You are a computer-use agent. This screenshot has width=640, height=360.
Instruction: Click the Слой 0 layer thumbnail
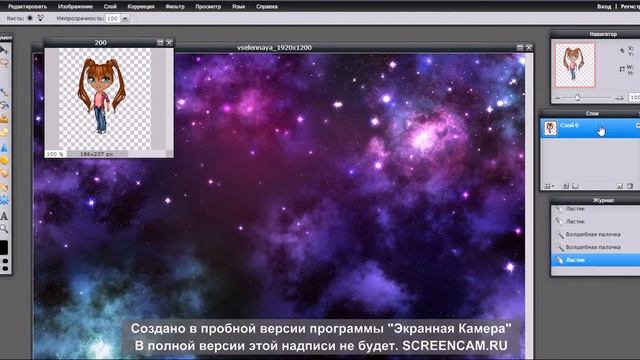(x=550, y=128)
